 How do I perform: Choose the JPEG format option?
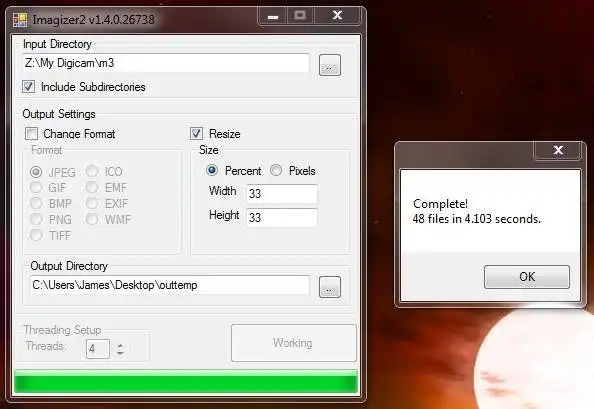tap(36, 172)
